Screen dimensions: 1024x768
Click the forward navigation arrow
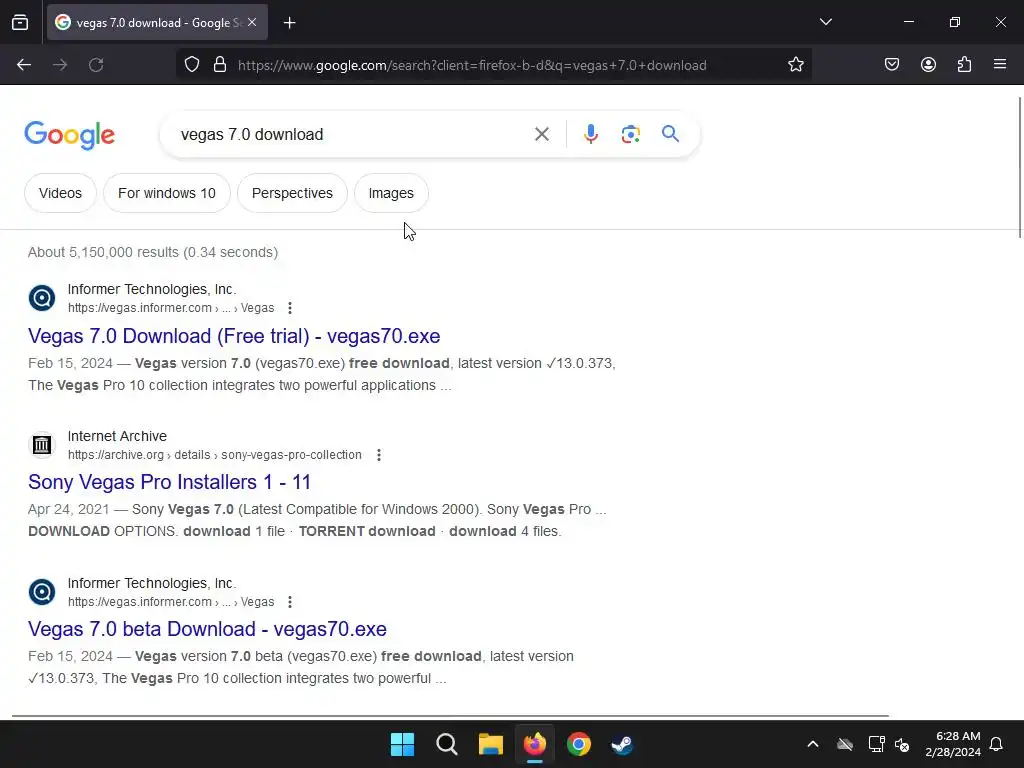(60, 65)
